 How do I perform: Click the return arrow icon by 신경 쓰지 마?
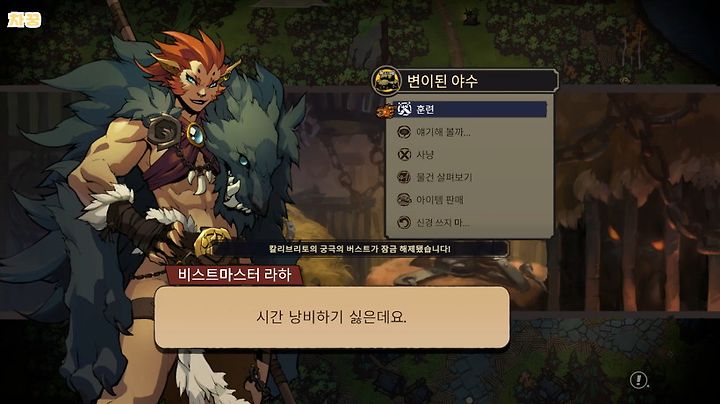point(404,223)
